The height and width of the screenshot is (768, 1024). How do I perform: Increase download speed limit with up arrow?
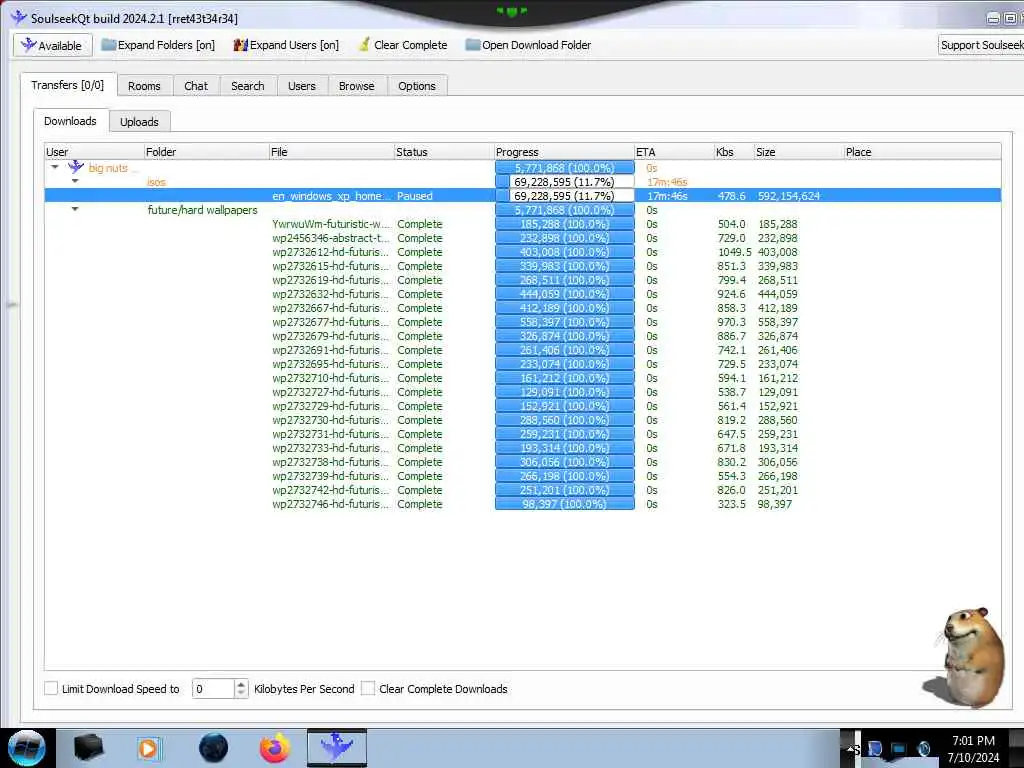pyautogui.click(x=241, y=684)
